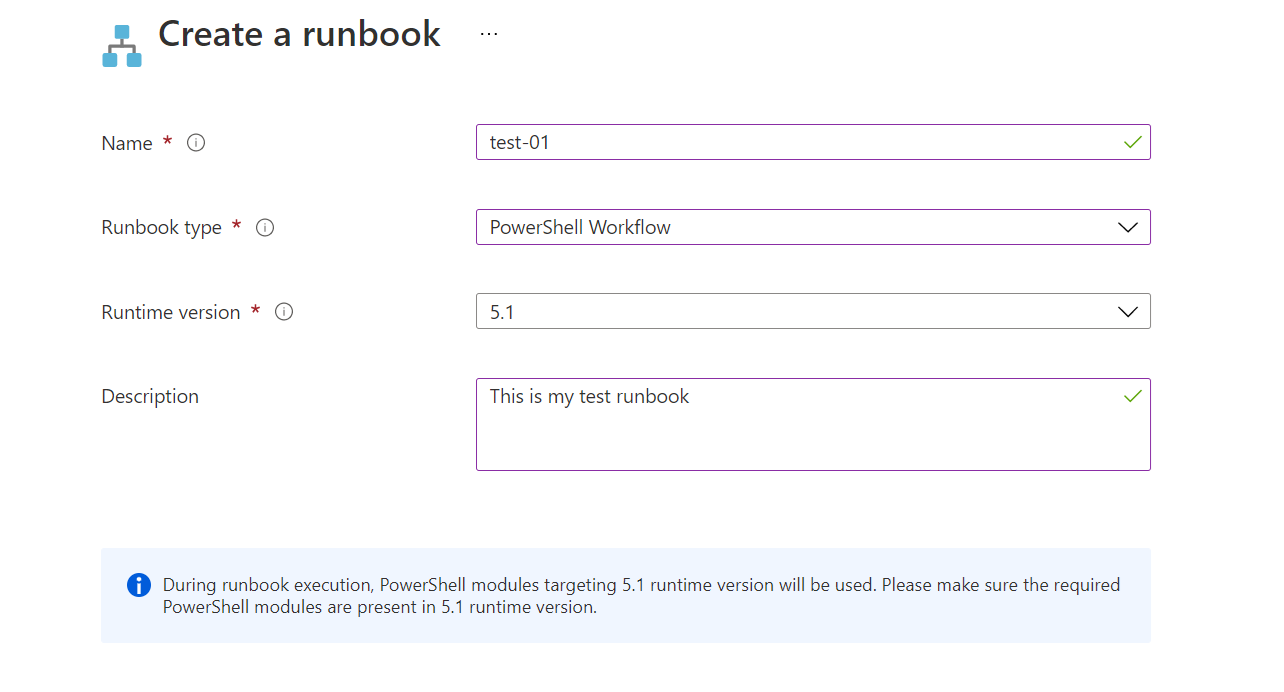Image resolution: width=1284 pixels, height=692 pixels.
Task: Click the required asterisk beside Runbook type
Action: 236,227
